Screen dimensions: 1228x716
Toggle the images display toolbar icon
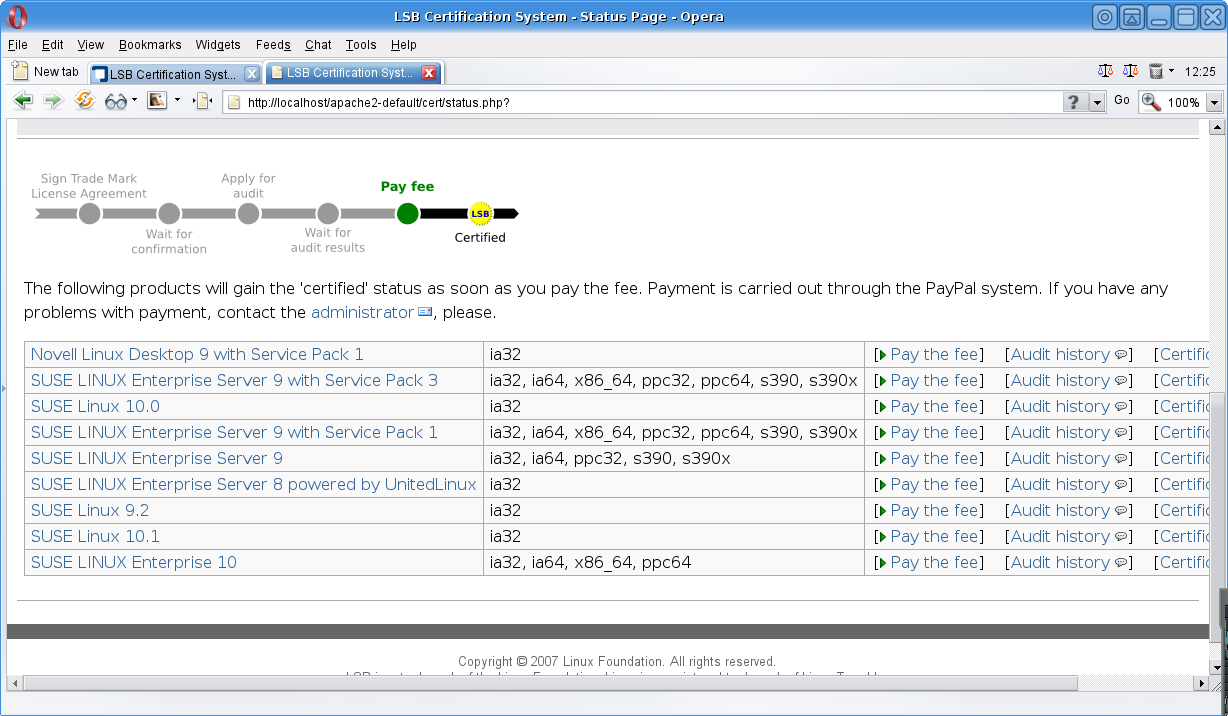[x=157, y=100]
